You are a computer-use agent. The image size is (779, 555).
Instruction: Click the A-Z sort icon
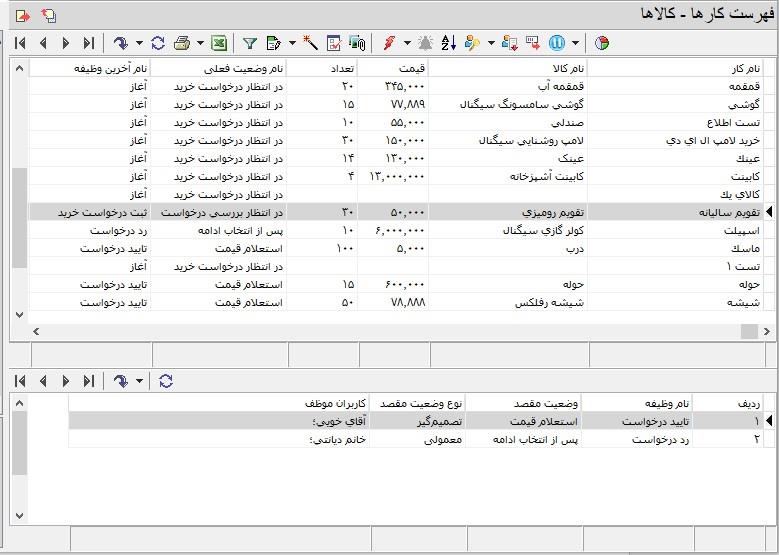click(x=449, y=43)
